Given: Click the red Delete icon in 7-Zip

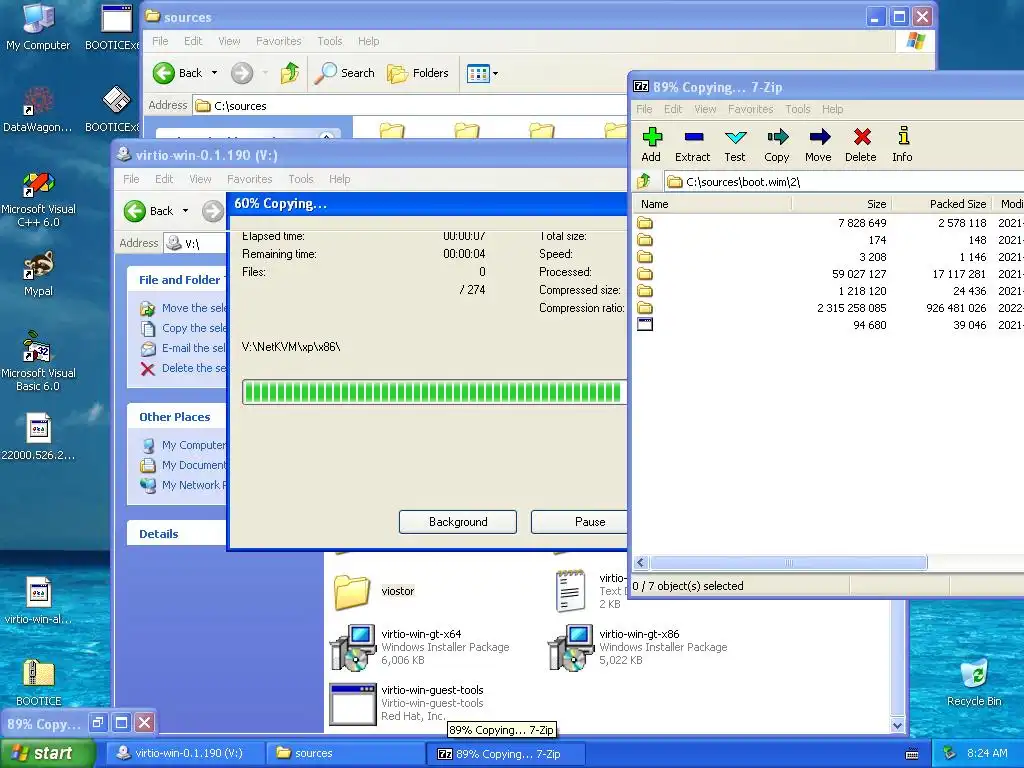Looking at the screenshot, I should (861, 144).
